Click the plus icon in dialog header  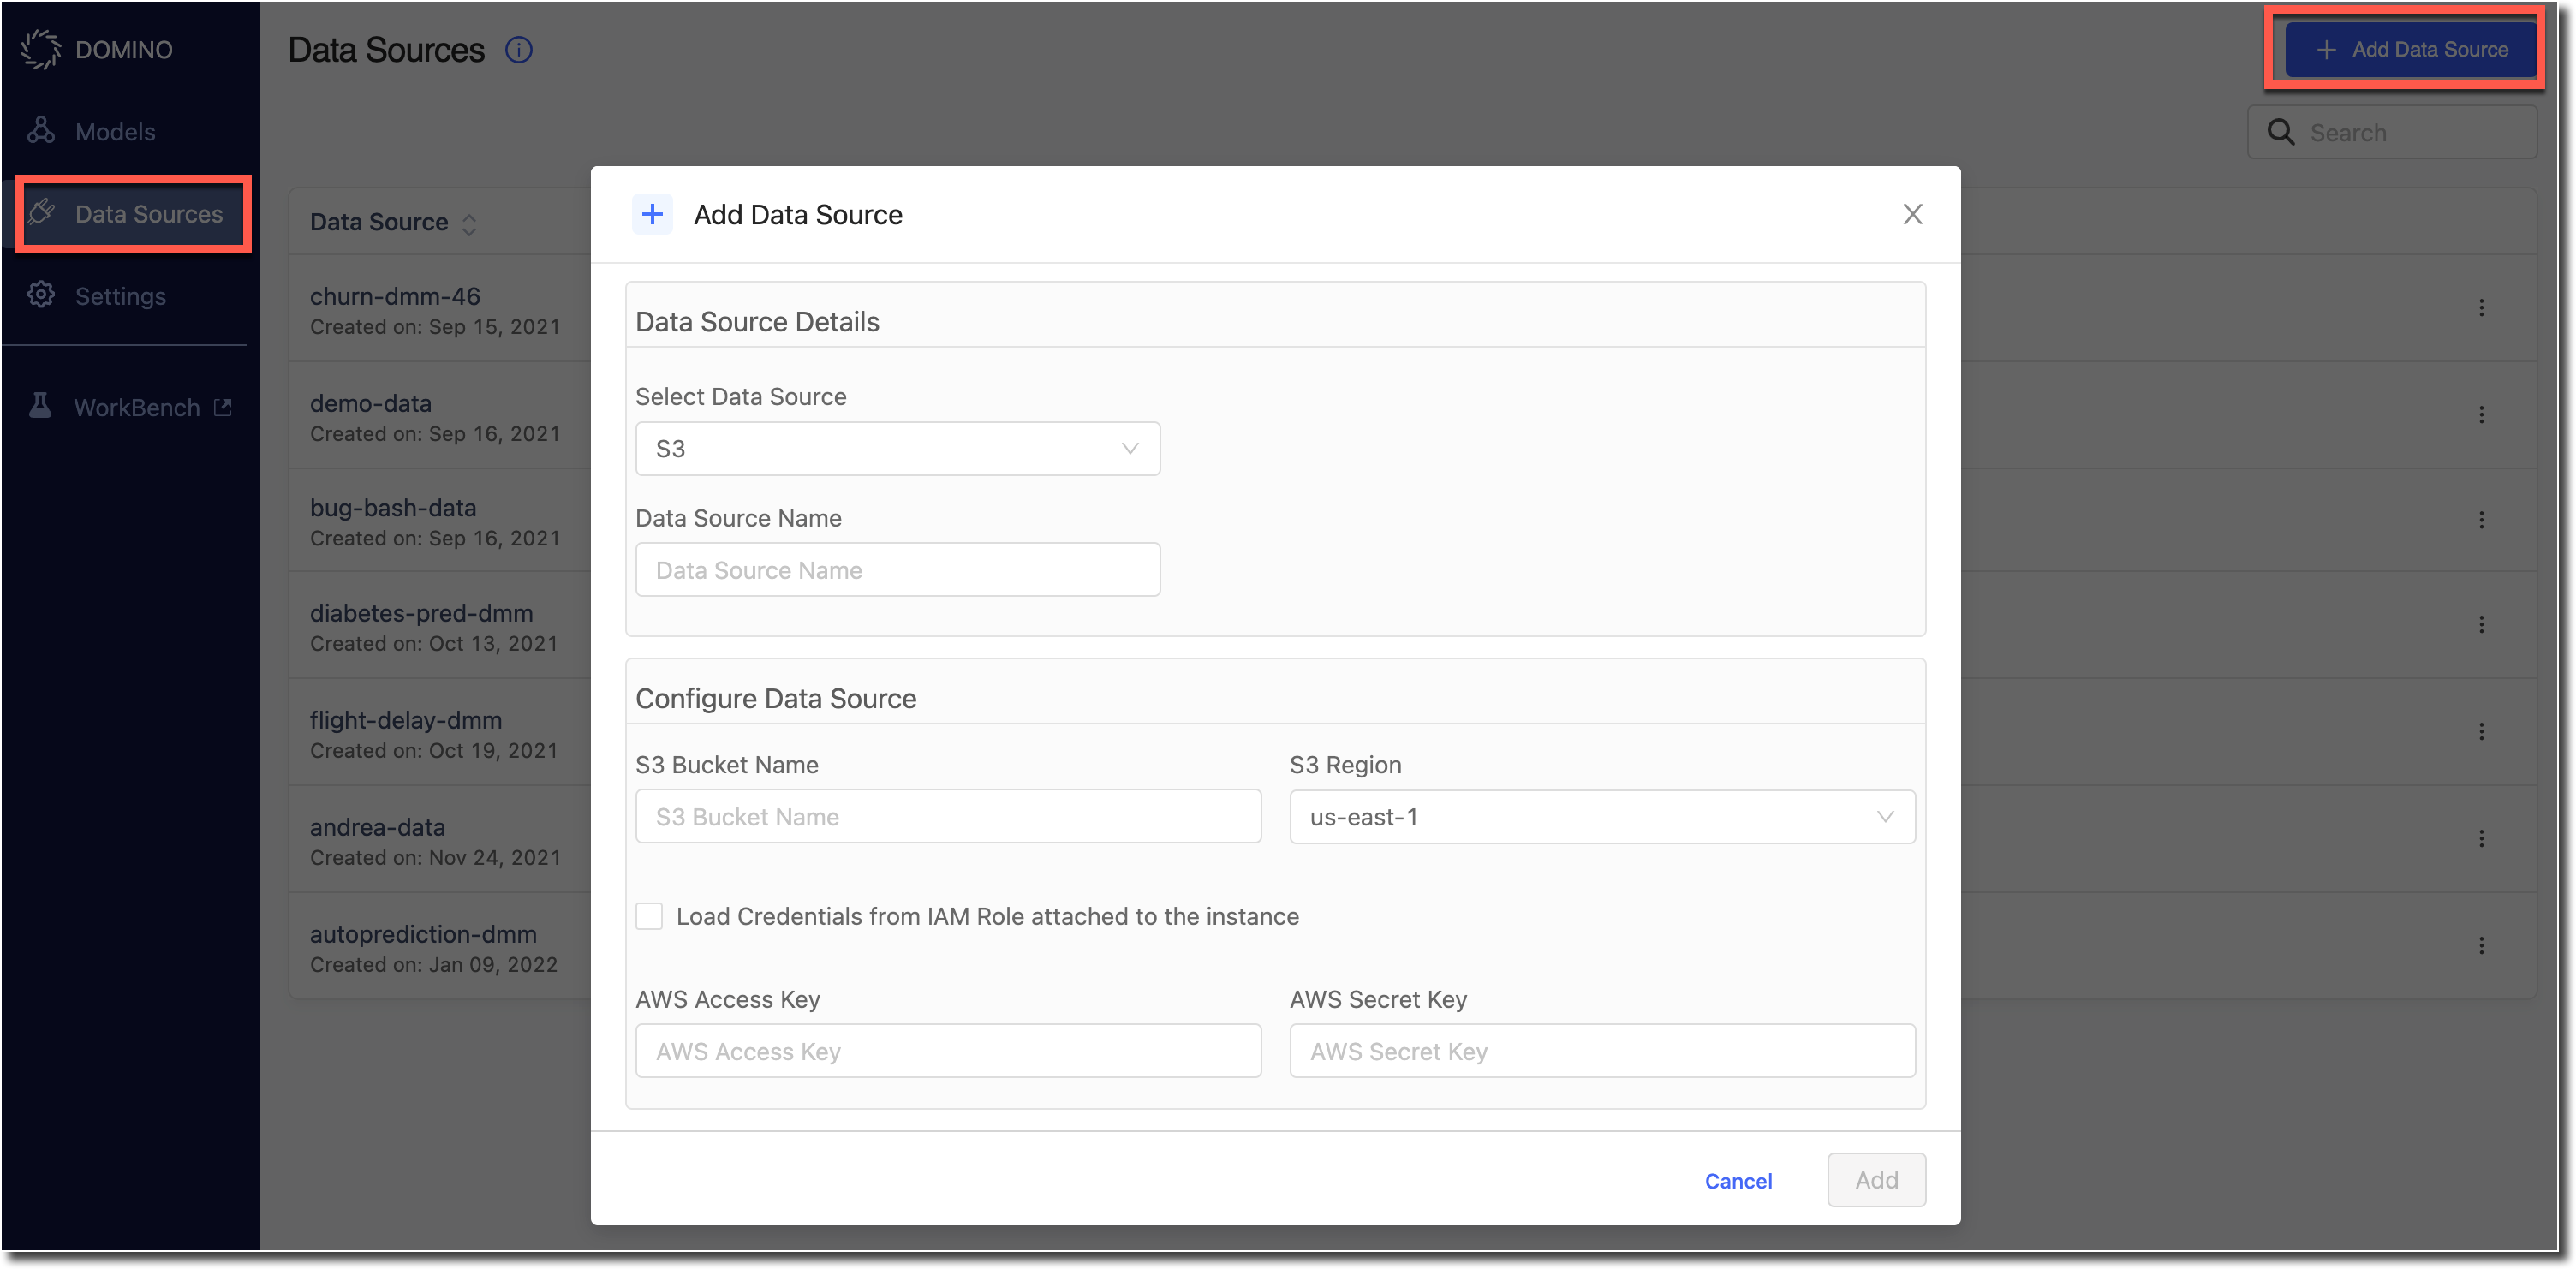pyautogui.click(x=652, y=214)
